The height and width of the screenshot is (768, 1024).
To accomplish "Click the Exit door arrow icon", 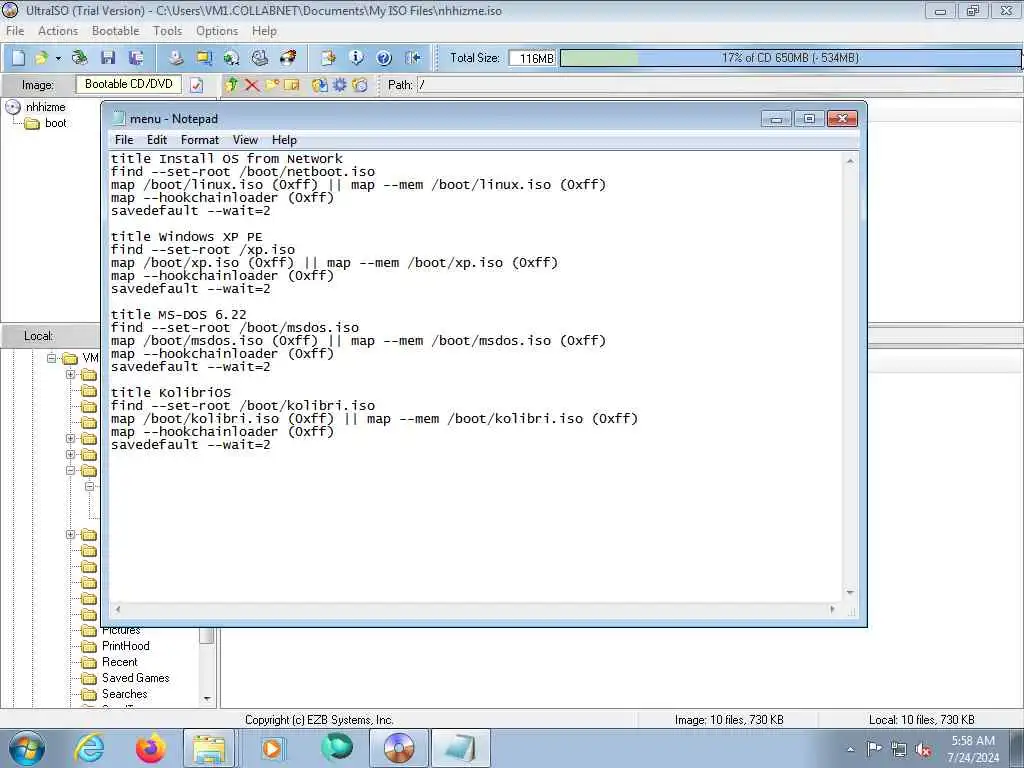I will click(413, 58).
